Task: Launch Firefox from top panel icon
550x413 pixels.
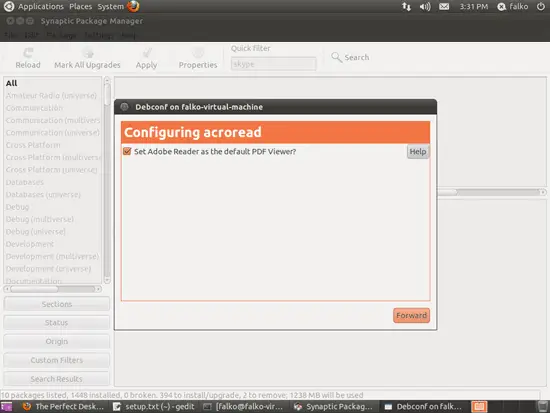Action: click(x=133, y=6)
